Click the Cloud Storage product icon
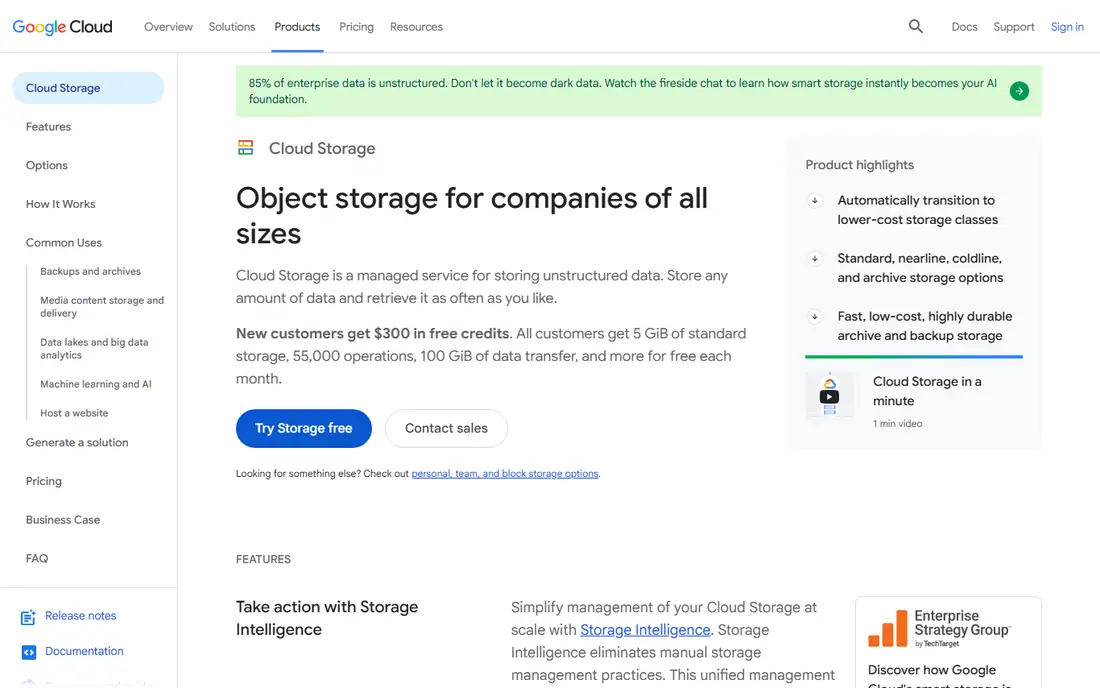1100x688 pixels. [x=245, y=148]
